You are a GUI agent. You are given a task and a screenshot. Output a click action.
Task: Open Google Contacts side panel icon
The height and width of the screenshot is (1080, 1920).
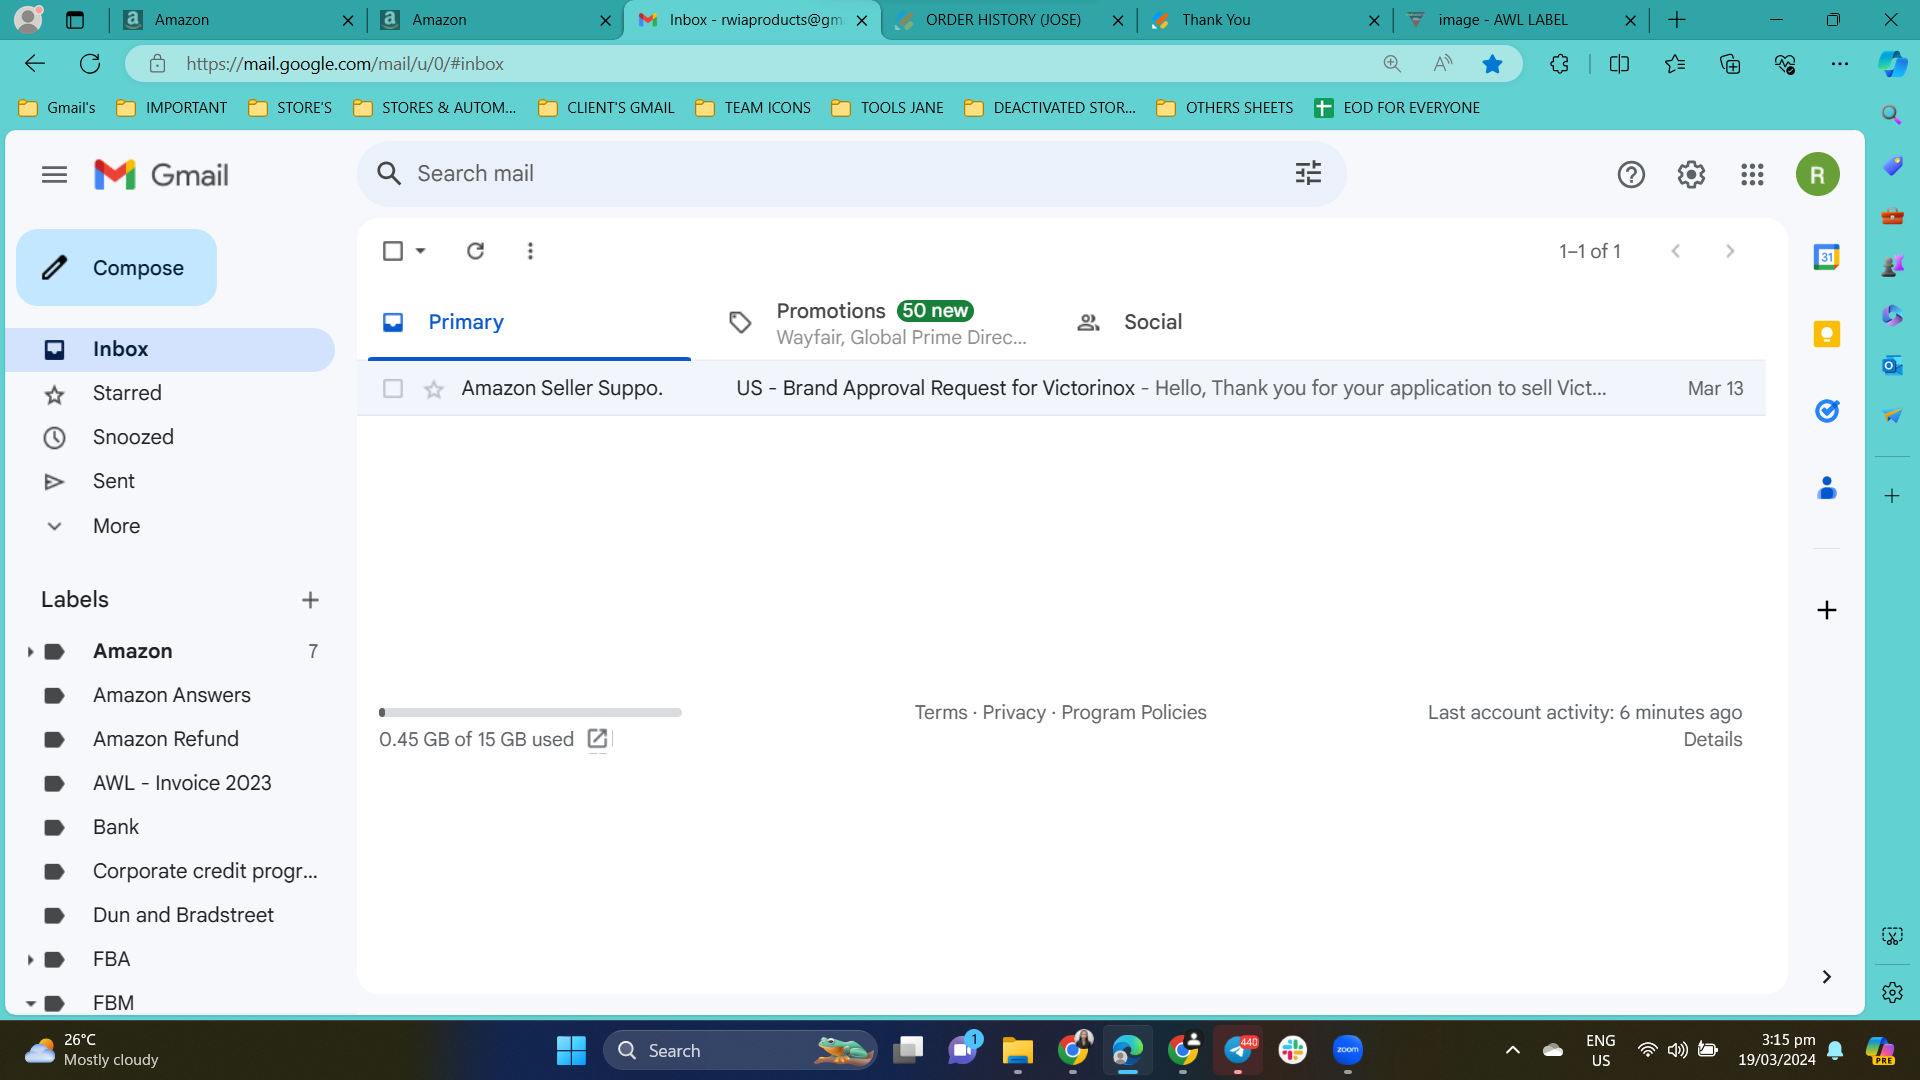coord(1827,488)
